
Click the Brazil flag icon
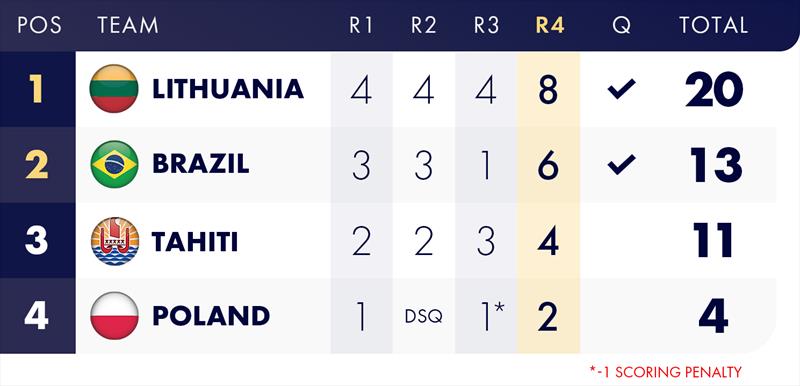coord(114,164)
